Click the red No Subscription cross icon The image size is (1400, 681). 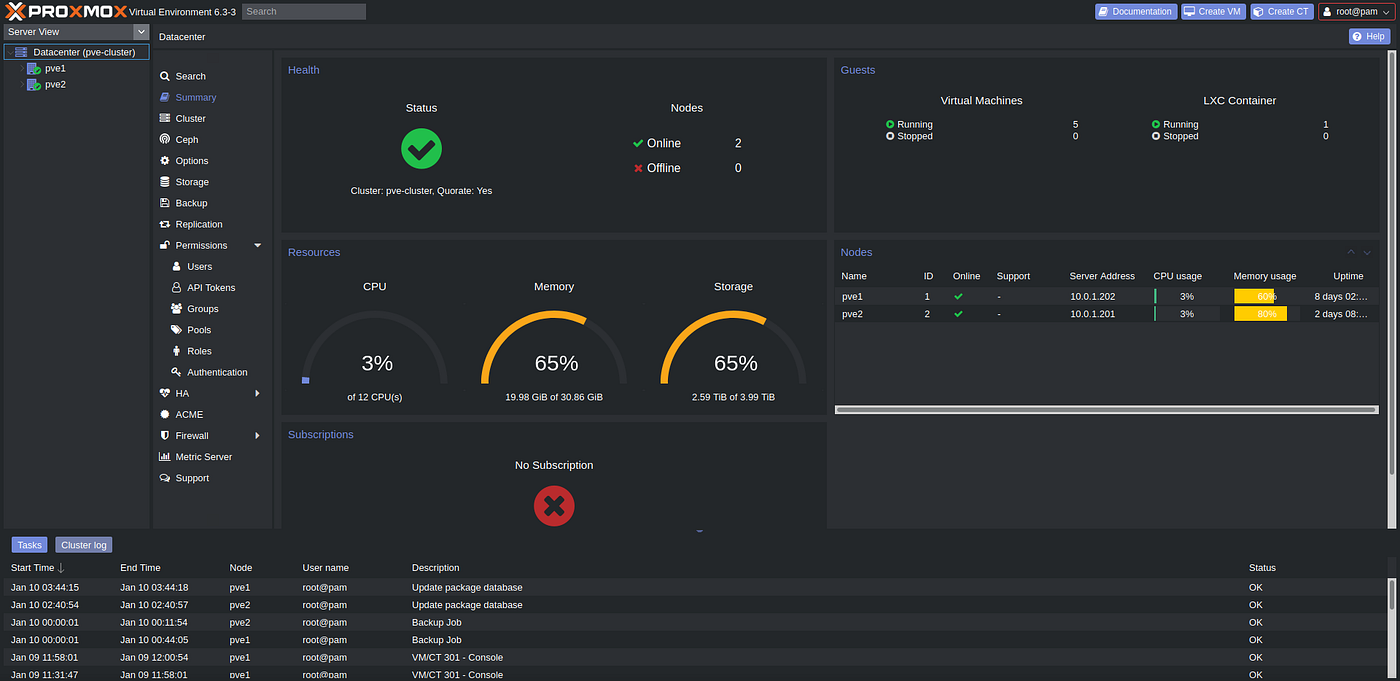coord(554,506)
